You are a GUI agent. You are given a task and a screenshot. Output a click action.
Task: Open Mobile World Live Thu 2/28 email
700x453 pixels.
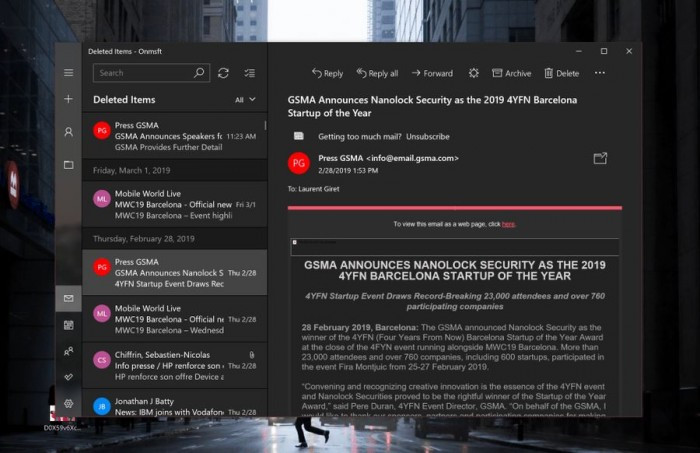point(175,319)
